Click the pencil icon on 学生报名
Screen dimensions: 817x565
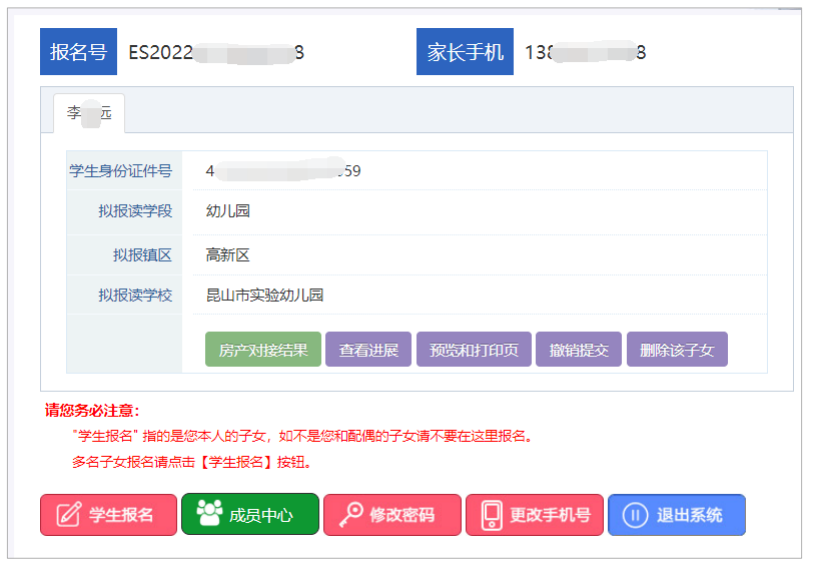tap(69, 515)
